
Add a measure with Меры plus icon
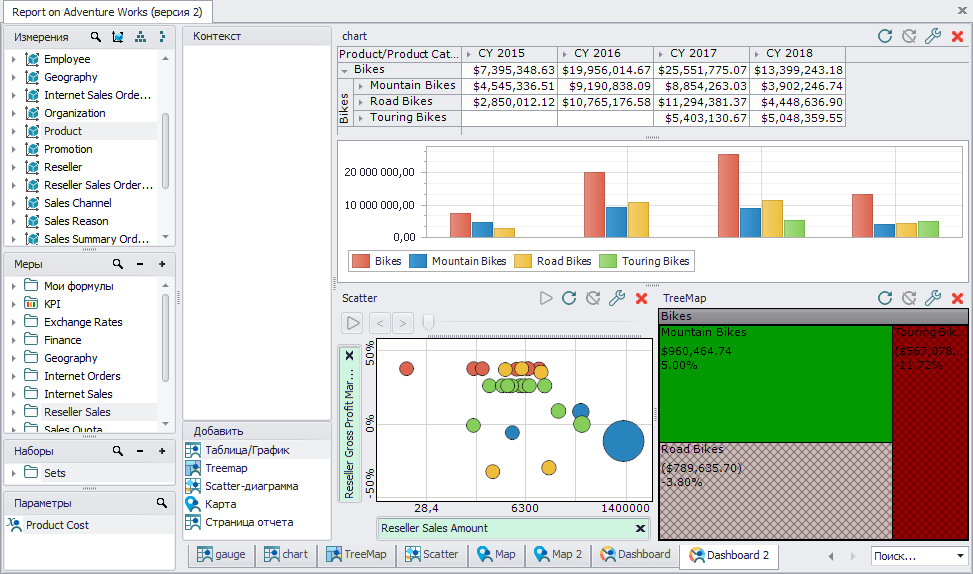pos(163,264)
